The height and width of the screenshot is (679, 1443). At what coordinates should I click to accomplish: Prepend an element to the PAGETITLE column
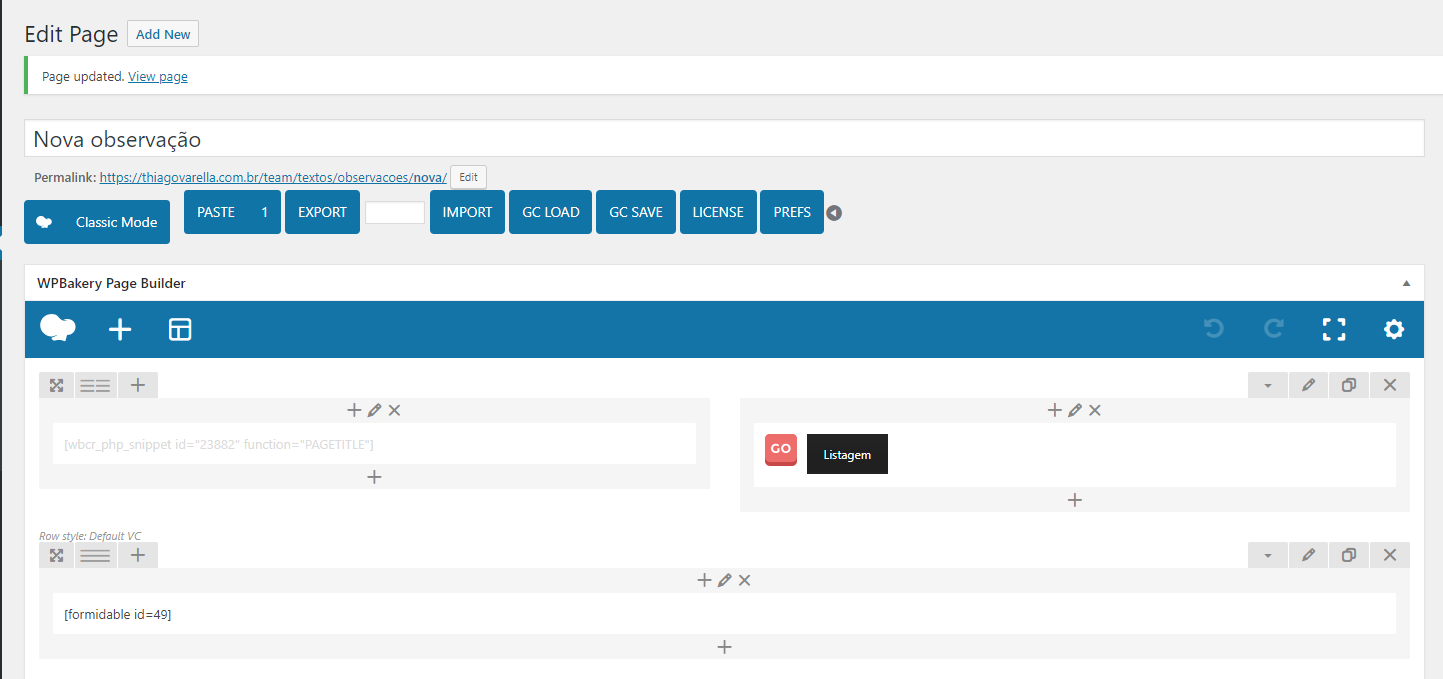(354, 410)
